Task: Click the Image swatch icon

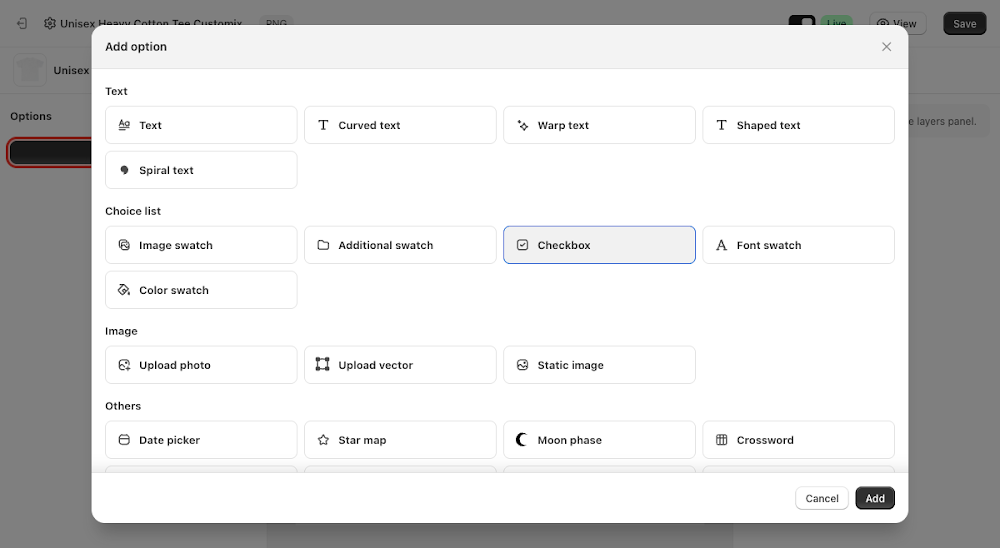Action: pos(124,245)
